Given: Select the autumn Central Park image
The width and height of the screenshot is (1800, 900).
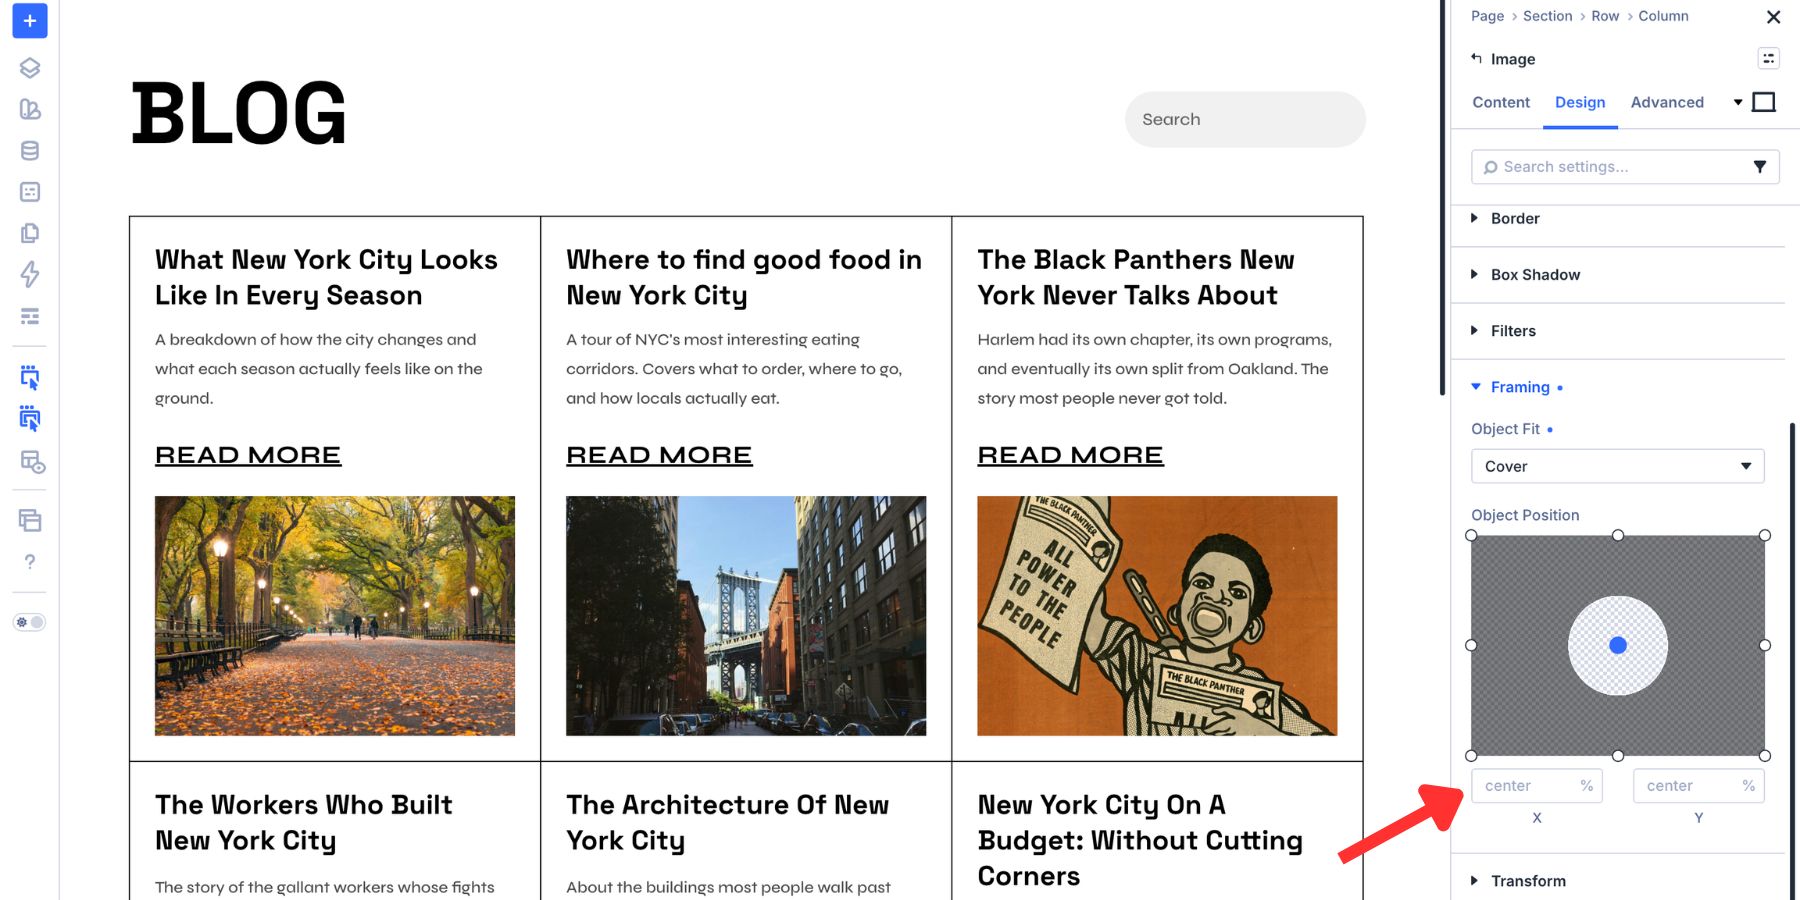Looking at the screenshot, I should (335, 616).
